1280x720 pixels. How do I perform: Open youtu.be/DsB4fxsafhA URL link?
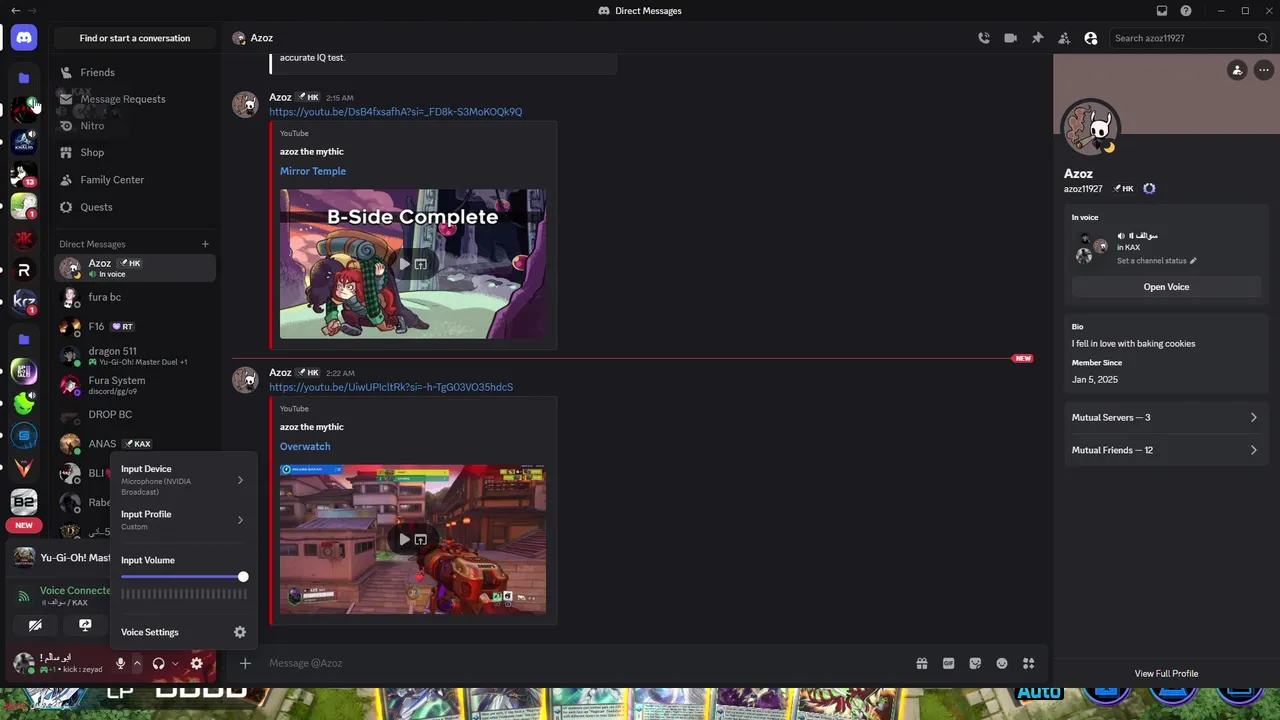[x=395, y=112]
